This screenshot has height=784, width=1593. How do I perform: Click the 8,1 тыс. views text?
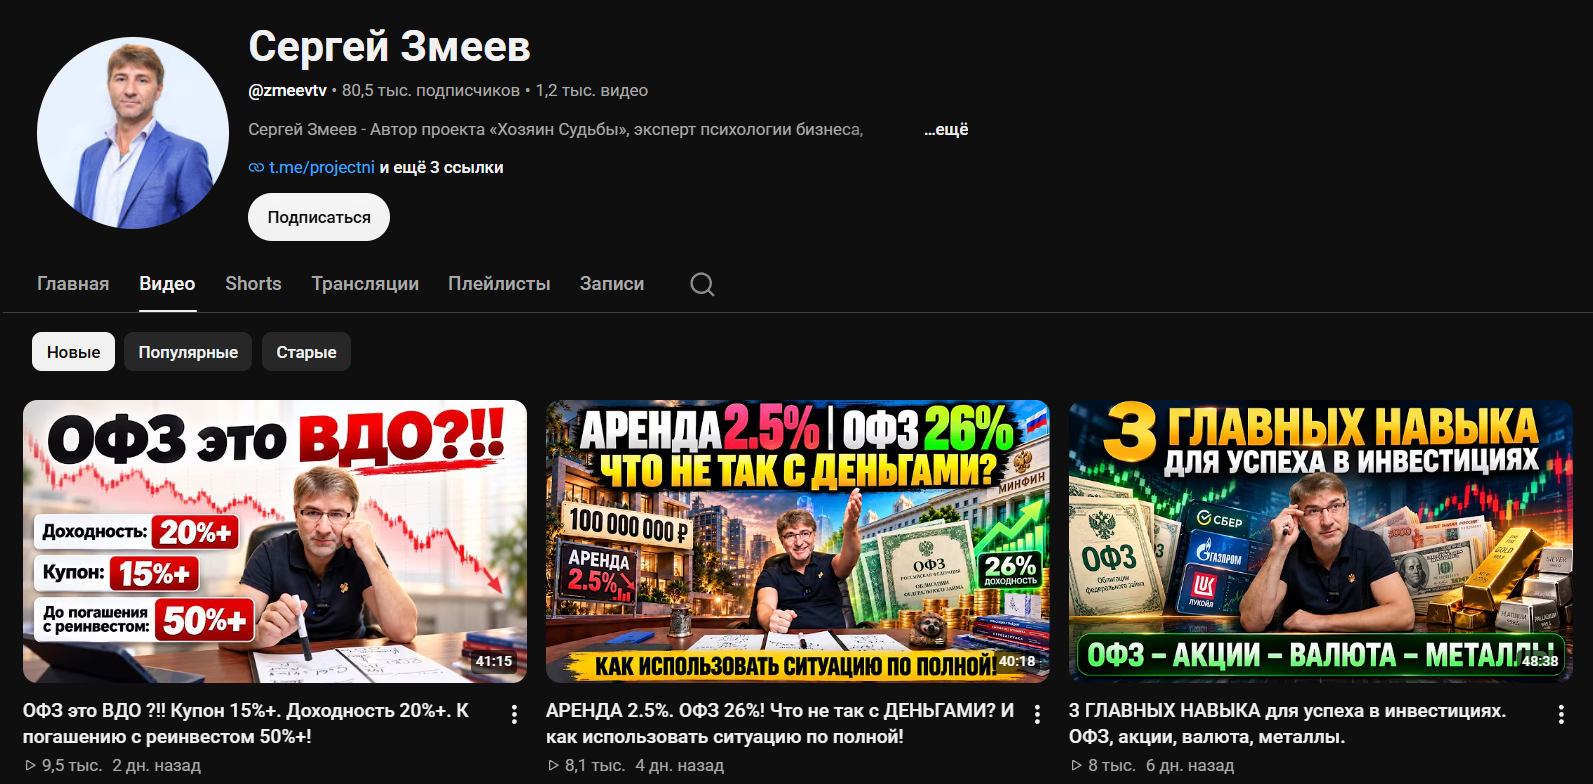[x=595, y=765]
